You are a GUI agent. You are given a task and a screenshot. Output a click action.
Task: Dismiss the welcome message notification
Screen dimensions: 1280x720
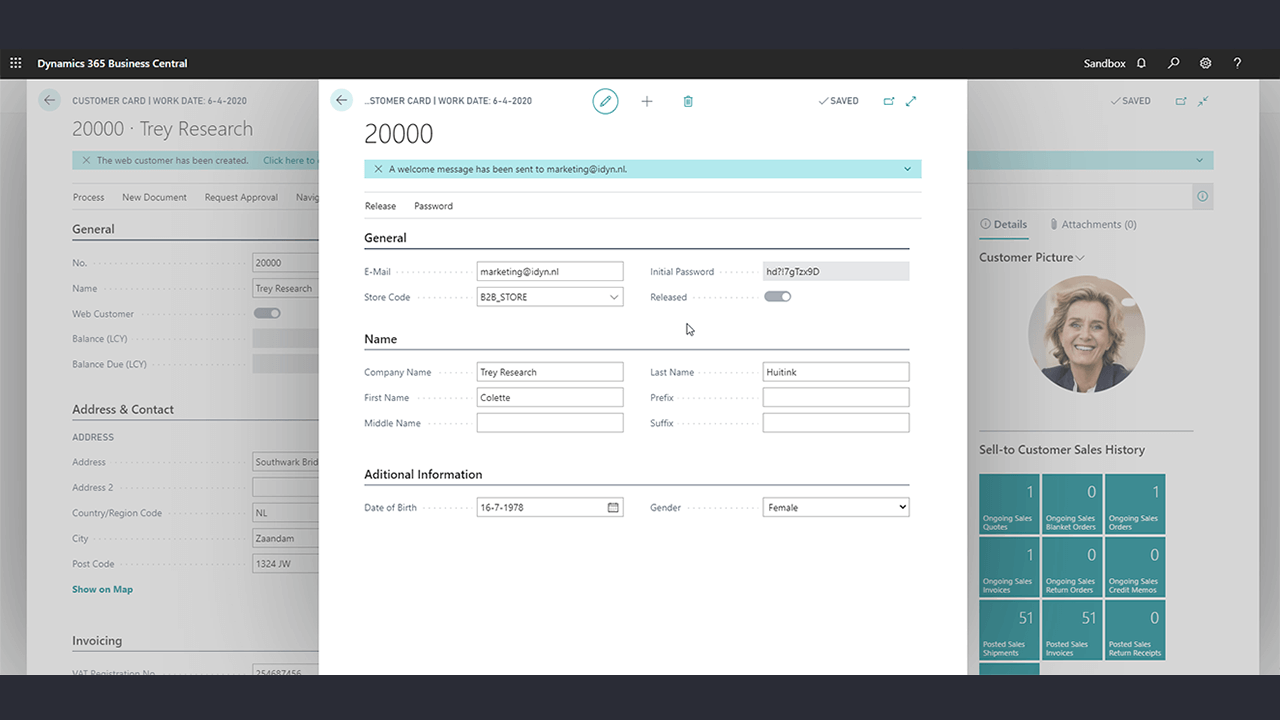click(378, 169)
